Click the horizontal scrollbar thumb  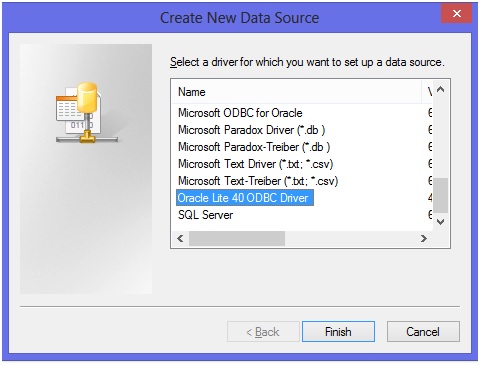coord(237,239)
